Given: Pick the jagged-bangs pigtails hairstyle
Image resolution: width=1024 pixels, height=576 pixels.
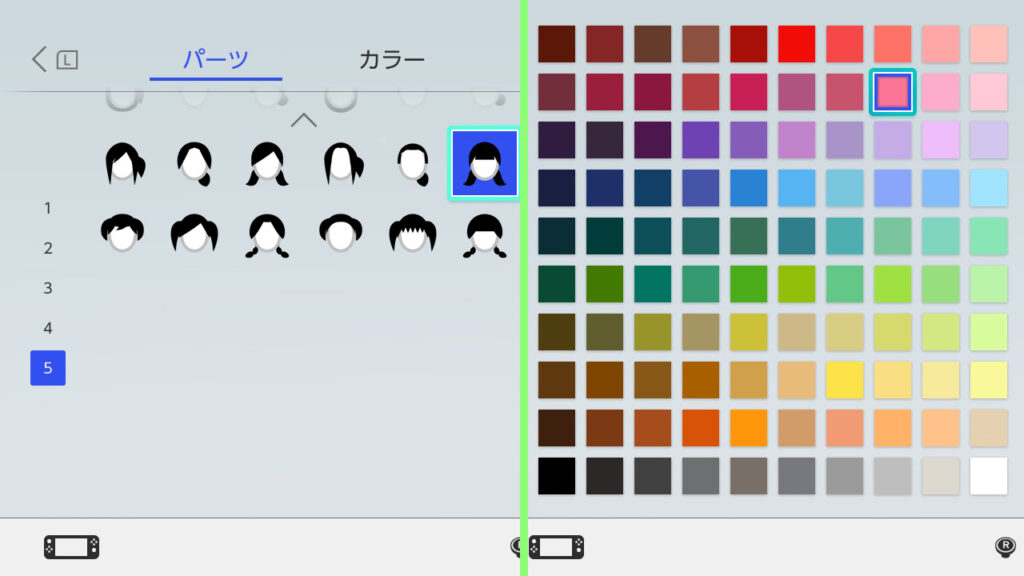Looking at the screenshot, I should 412,234.
